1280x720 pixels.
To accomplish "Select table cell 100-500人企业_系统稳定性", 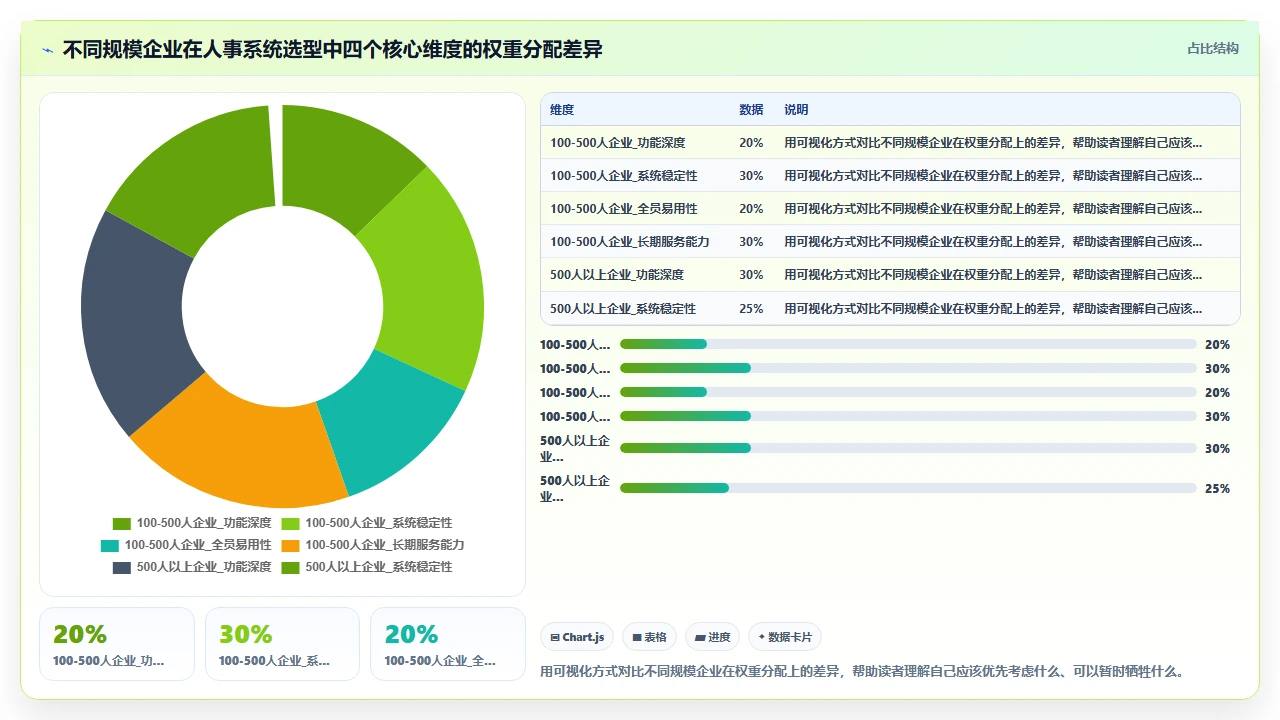I will pyautogui.click(x=624, y=176).
